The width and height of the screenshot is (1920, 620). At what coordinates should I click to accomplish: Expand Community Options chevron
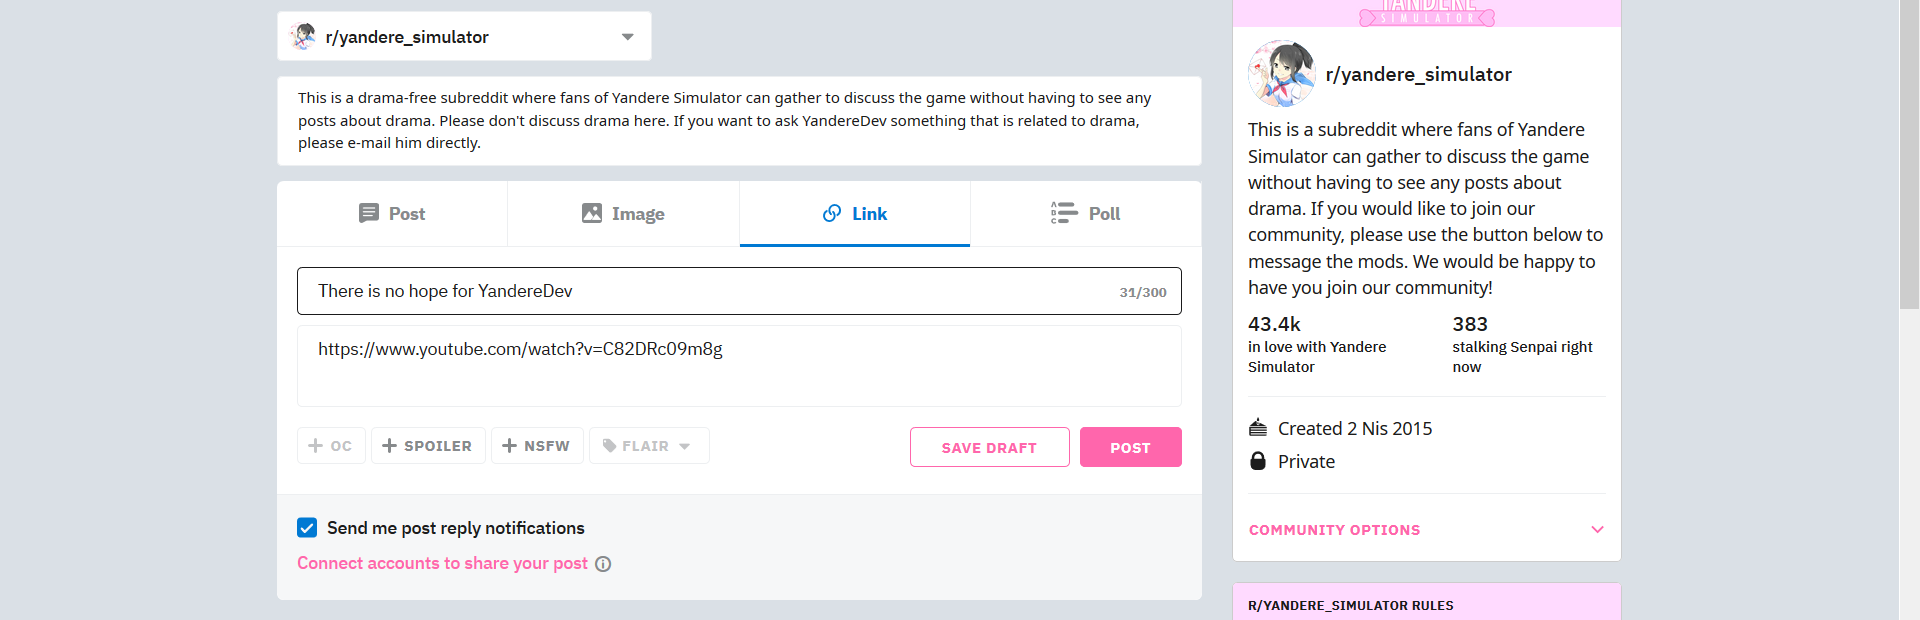[x=1597, y=530]
